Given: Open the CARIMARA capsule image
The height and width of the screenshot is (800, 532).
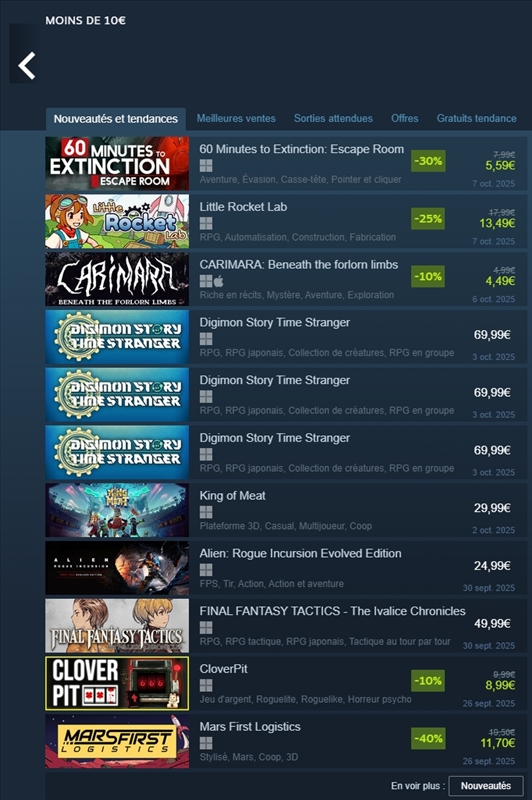Looking at the screenshot, I should (117, 280).
